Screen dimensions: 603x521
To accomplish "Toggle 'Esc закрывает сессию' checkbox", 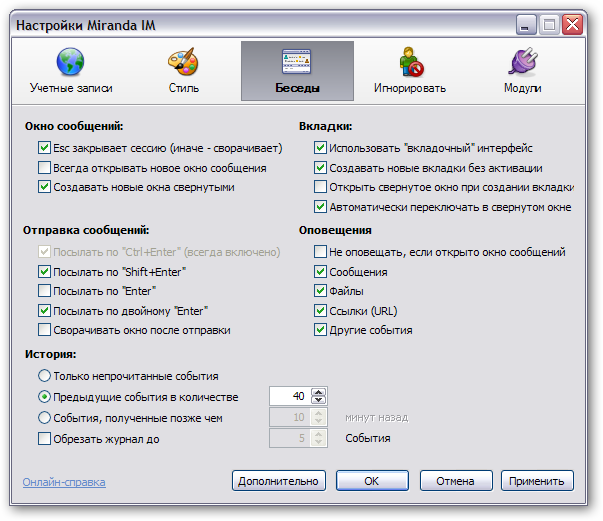I will [44, 148].
